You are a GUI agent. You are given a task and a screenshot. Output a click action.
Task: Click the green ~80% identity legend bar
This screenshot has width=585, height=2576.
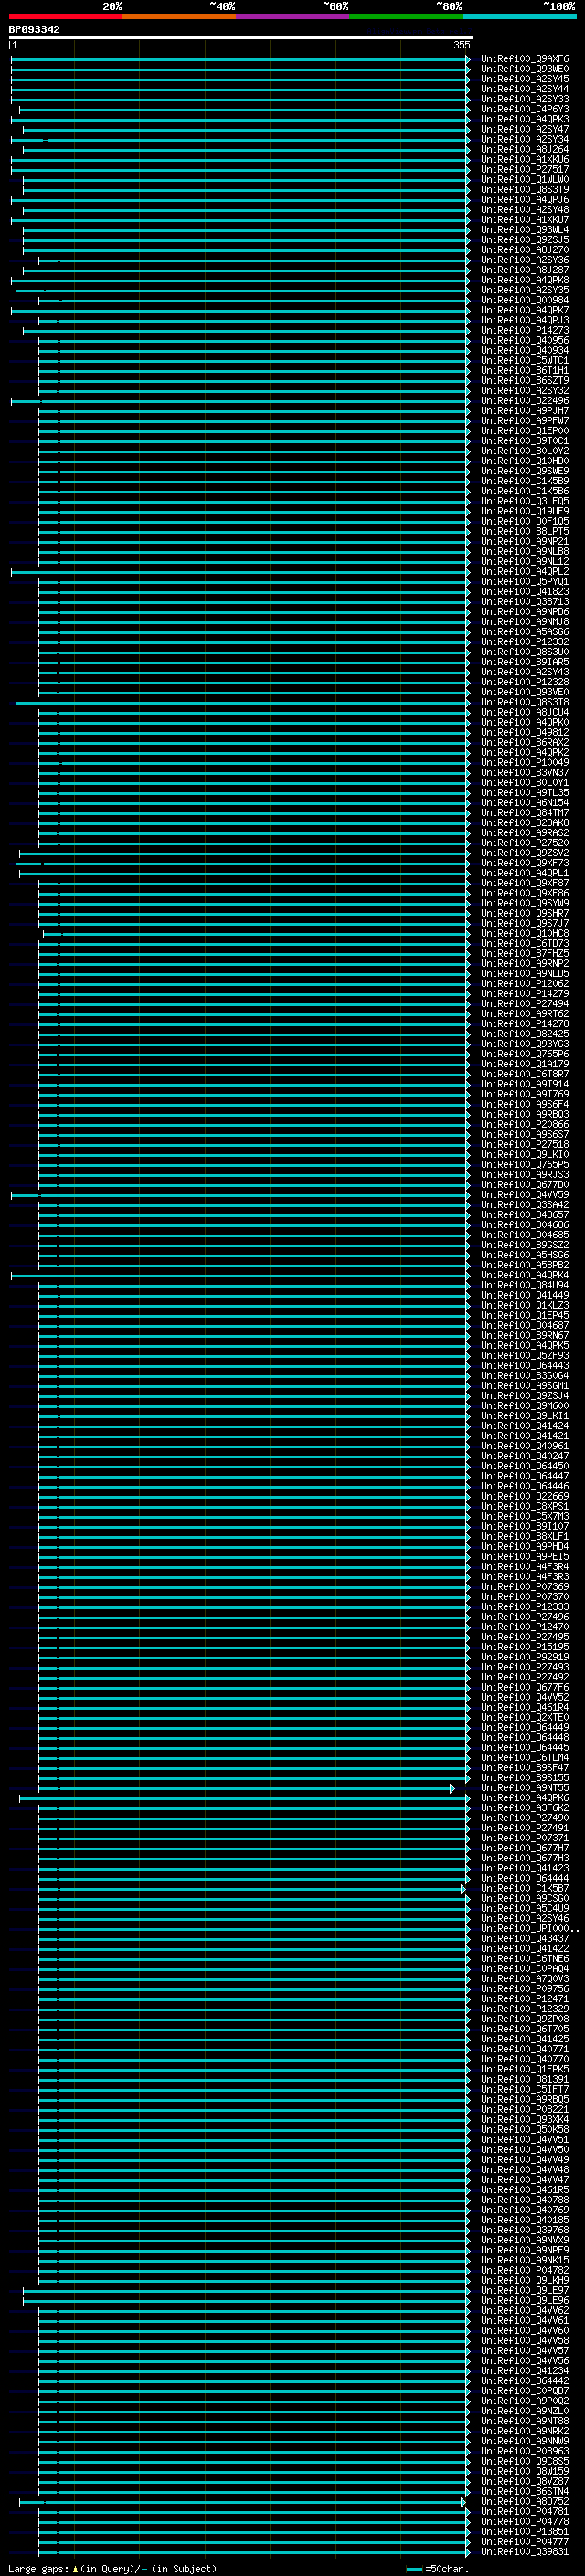coord(406,16)
